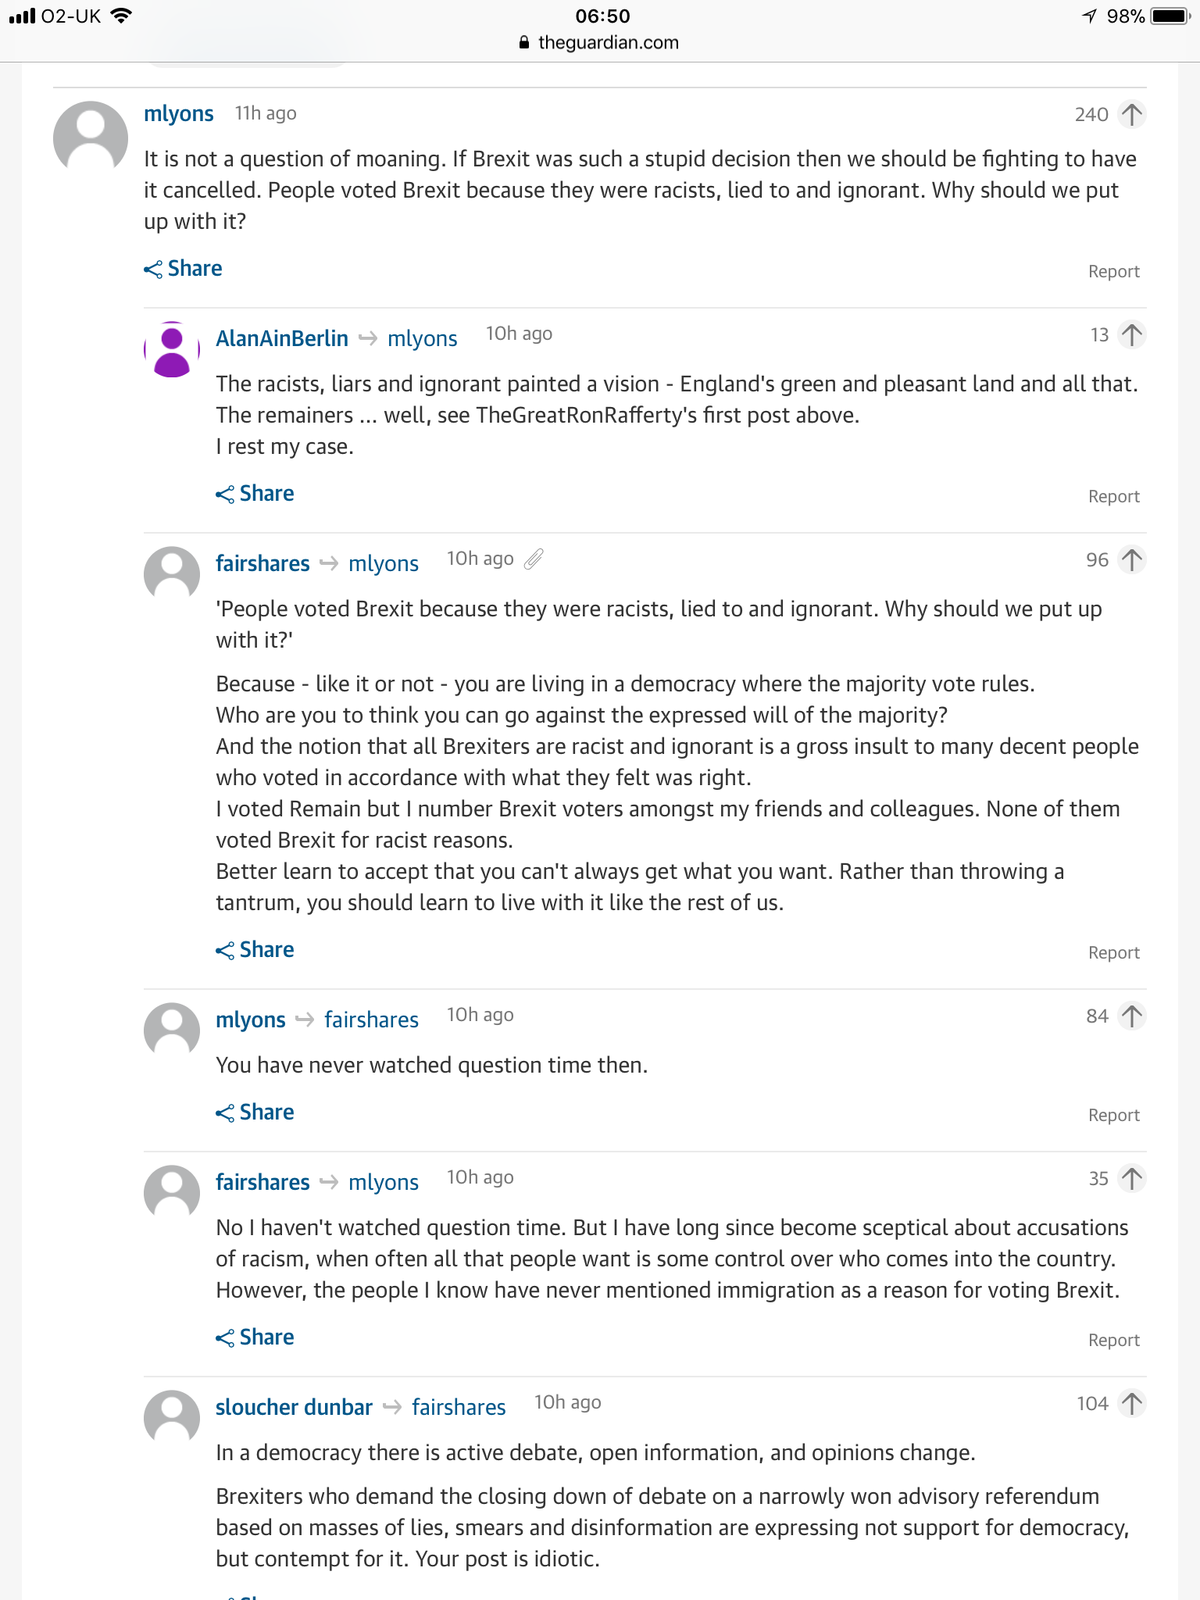This screenshot has width=1200, height=1600.
Task: Open the 11h ago timestamp on mlyons' comment
Action: coord(266,113)
